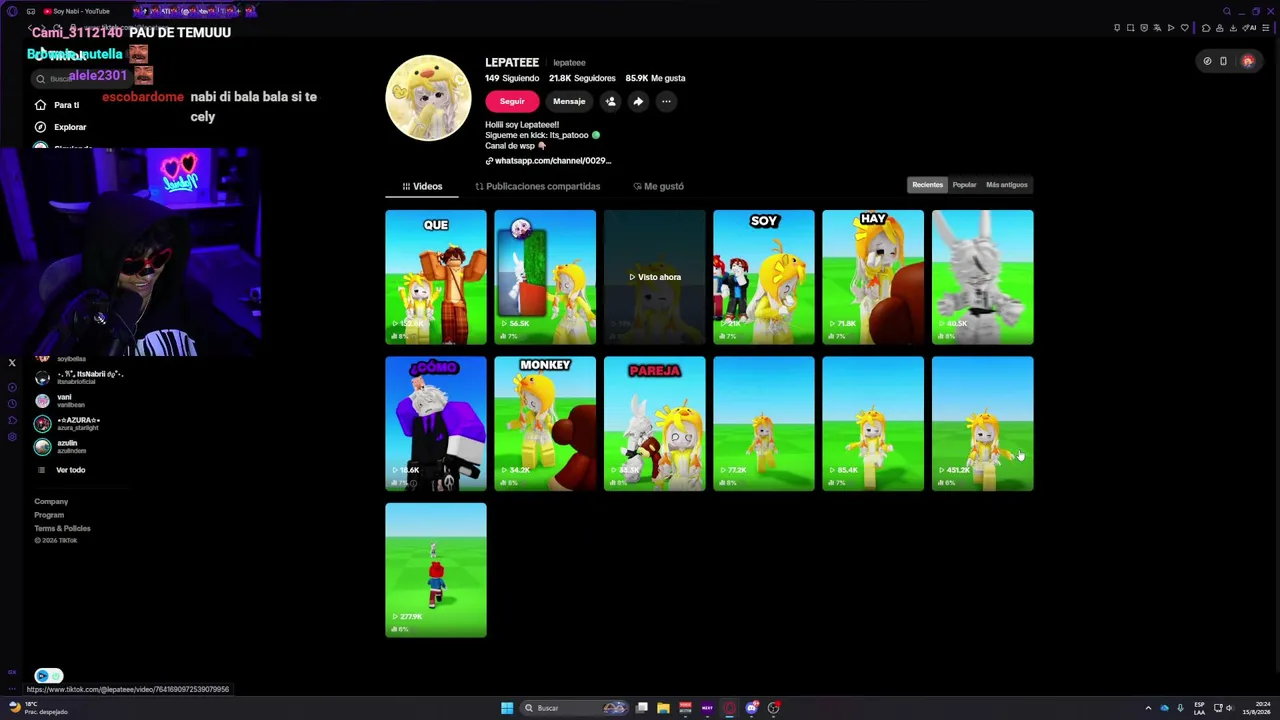Open the ItsNabrii account in following list

click(x=78, y=378)
